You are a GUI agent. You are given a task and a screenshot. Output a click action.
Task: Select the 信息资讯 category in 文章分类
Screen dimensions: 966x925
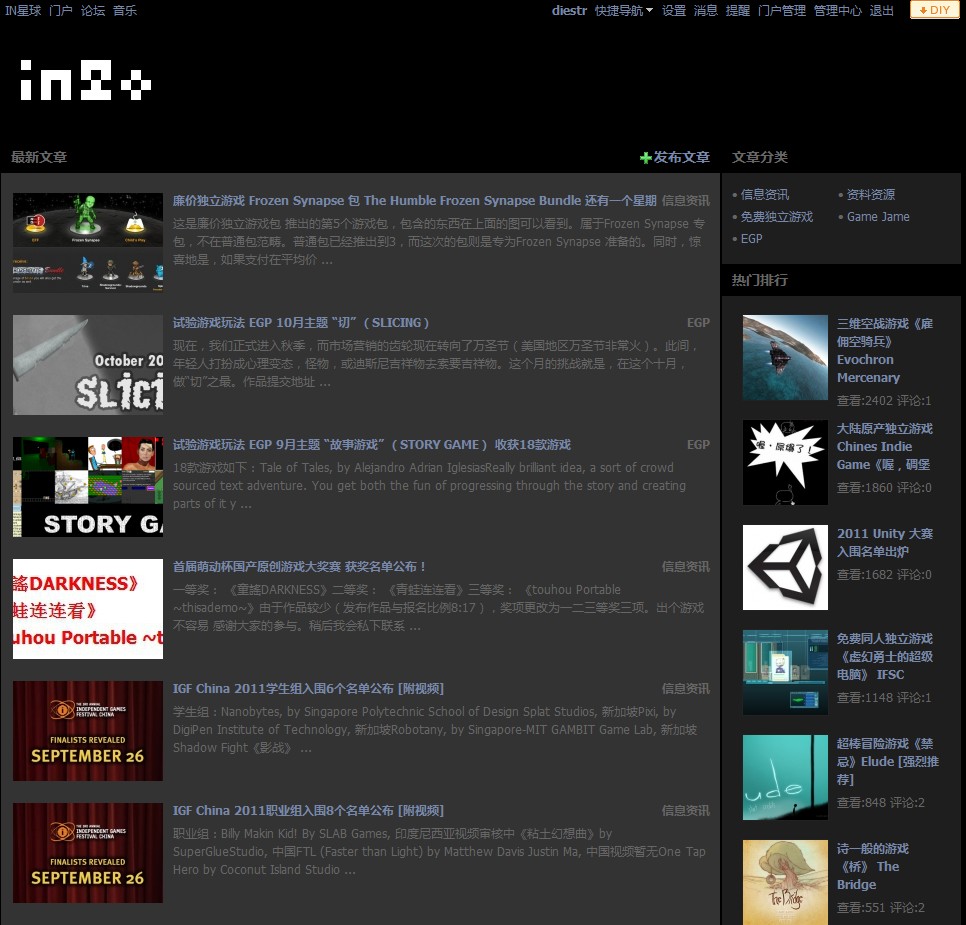765,195
